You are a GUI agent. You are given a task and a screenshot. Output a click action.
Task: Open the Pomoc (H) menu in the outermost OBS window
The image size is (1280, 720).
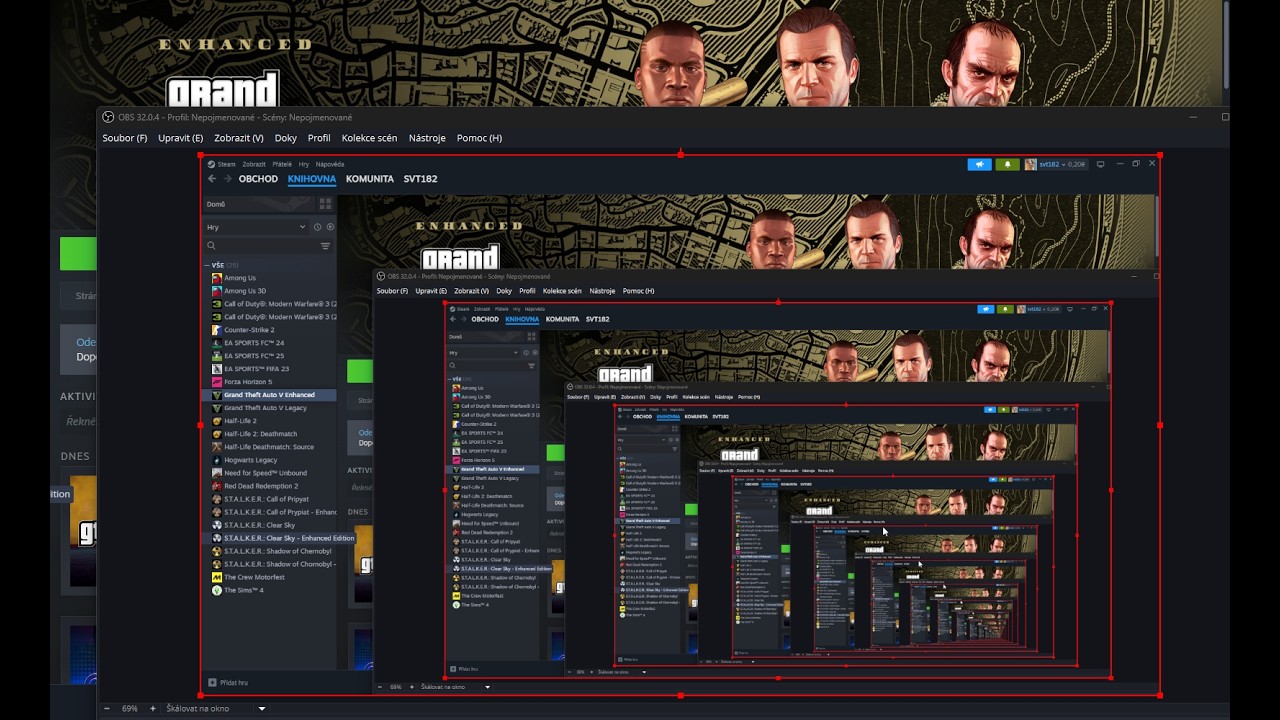(x=479, y=138)
